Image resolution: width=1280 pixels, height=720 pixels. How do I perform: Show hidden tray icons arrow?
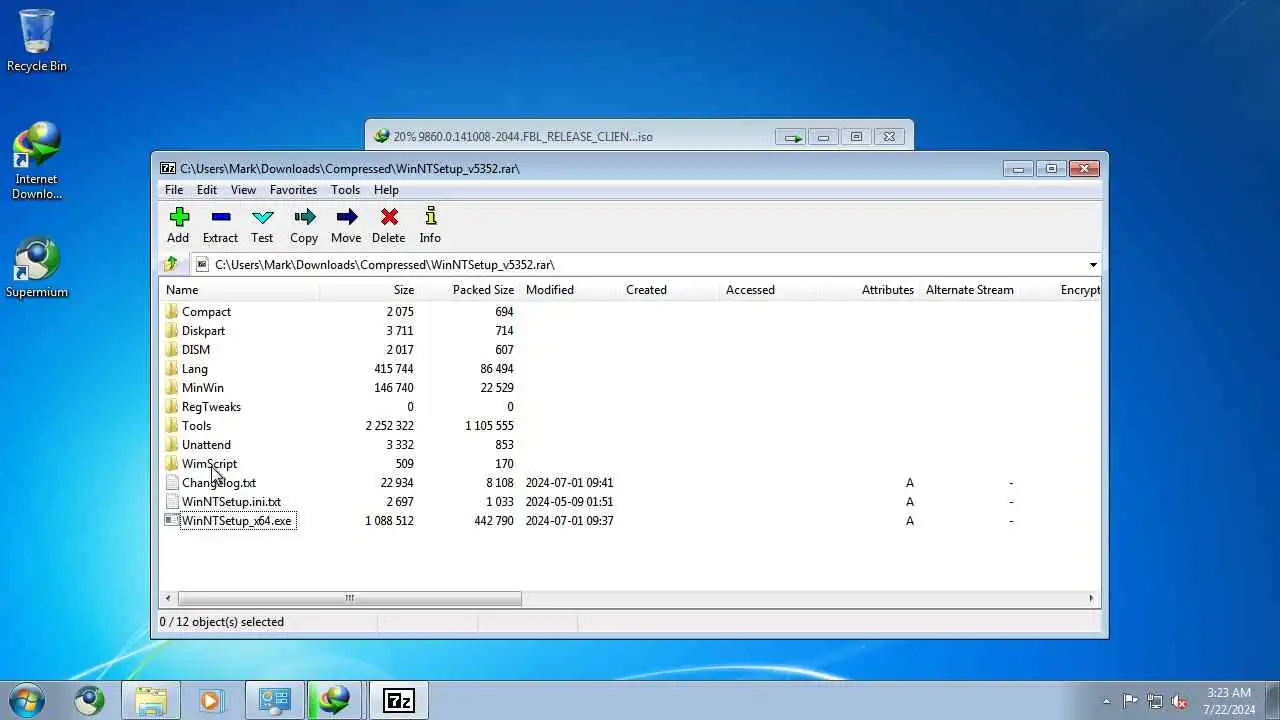point(1106,701)
